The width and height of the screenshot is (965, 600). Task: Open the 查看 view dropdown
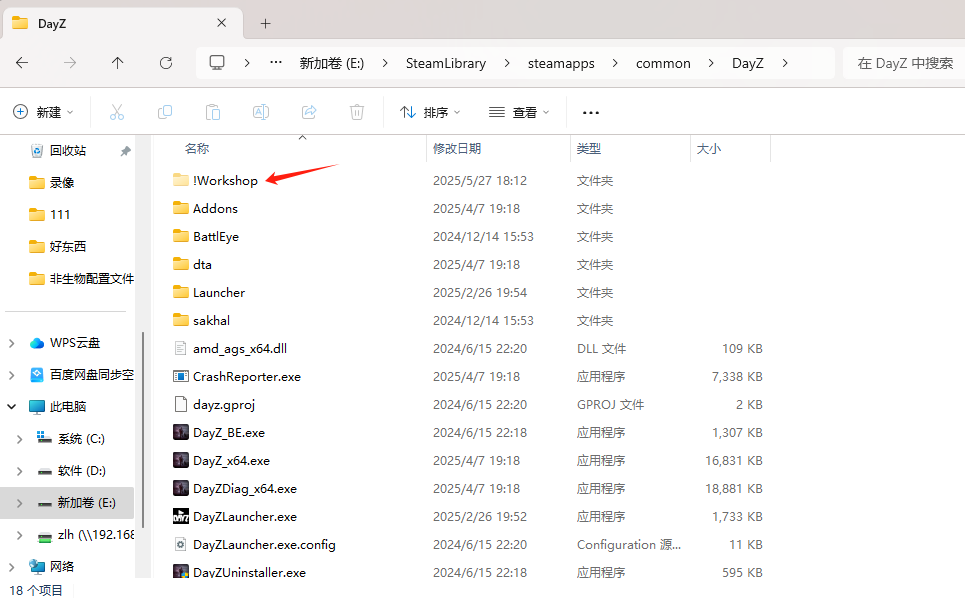pos(518,112)
